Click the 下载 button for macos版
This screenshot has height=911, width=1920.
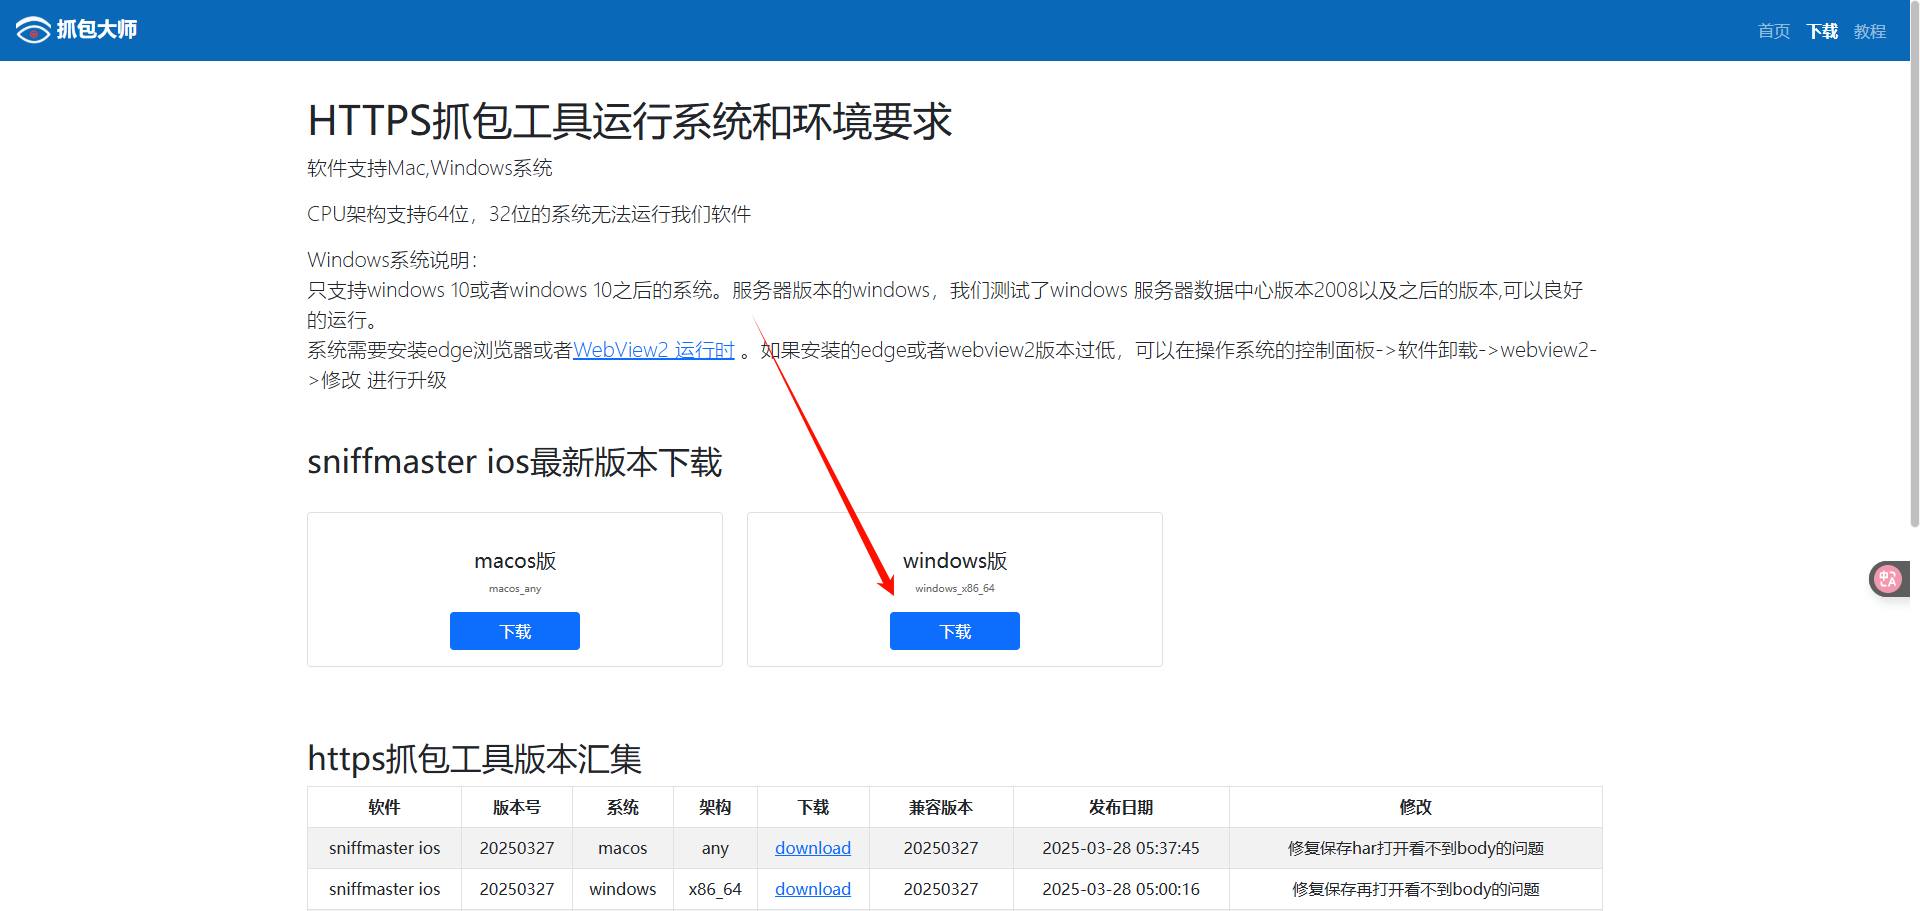click(x=515, y=631)
